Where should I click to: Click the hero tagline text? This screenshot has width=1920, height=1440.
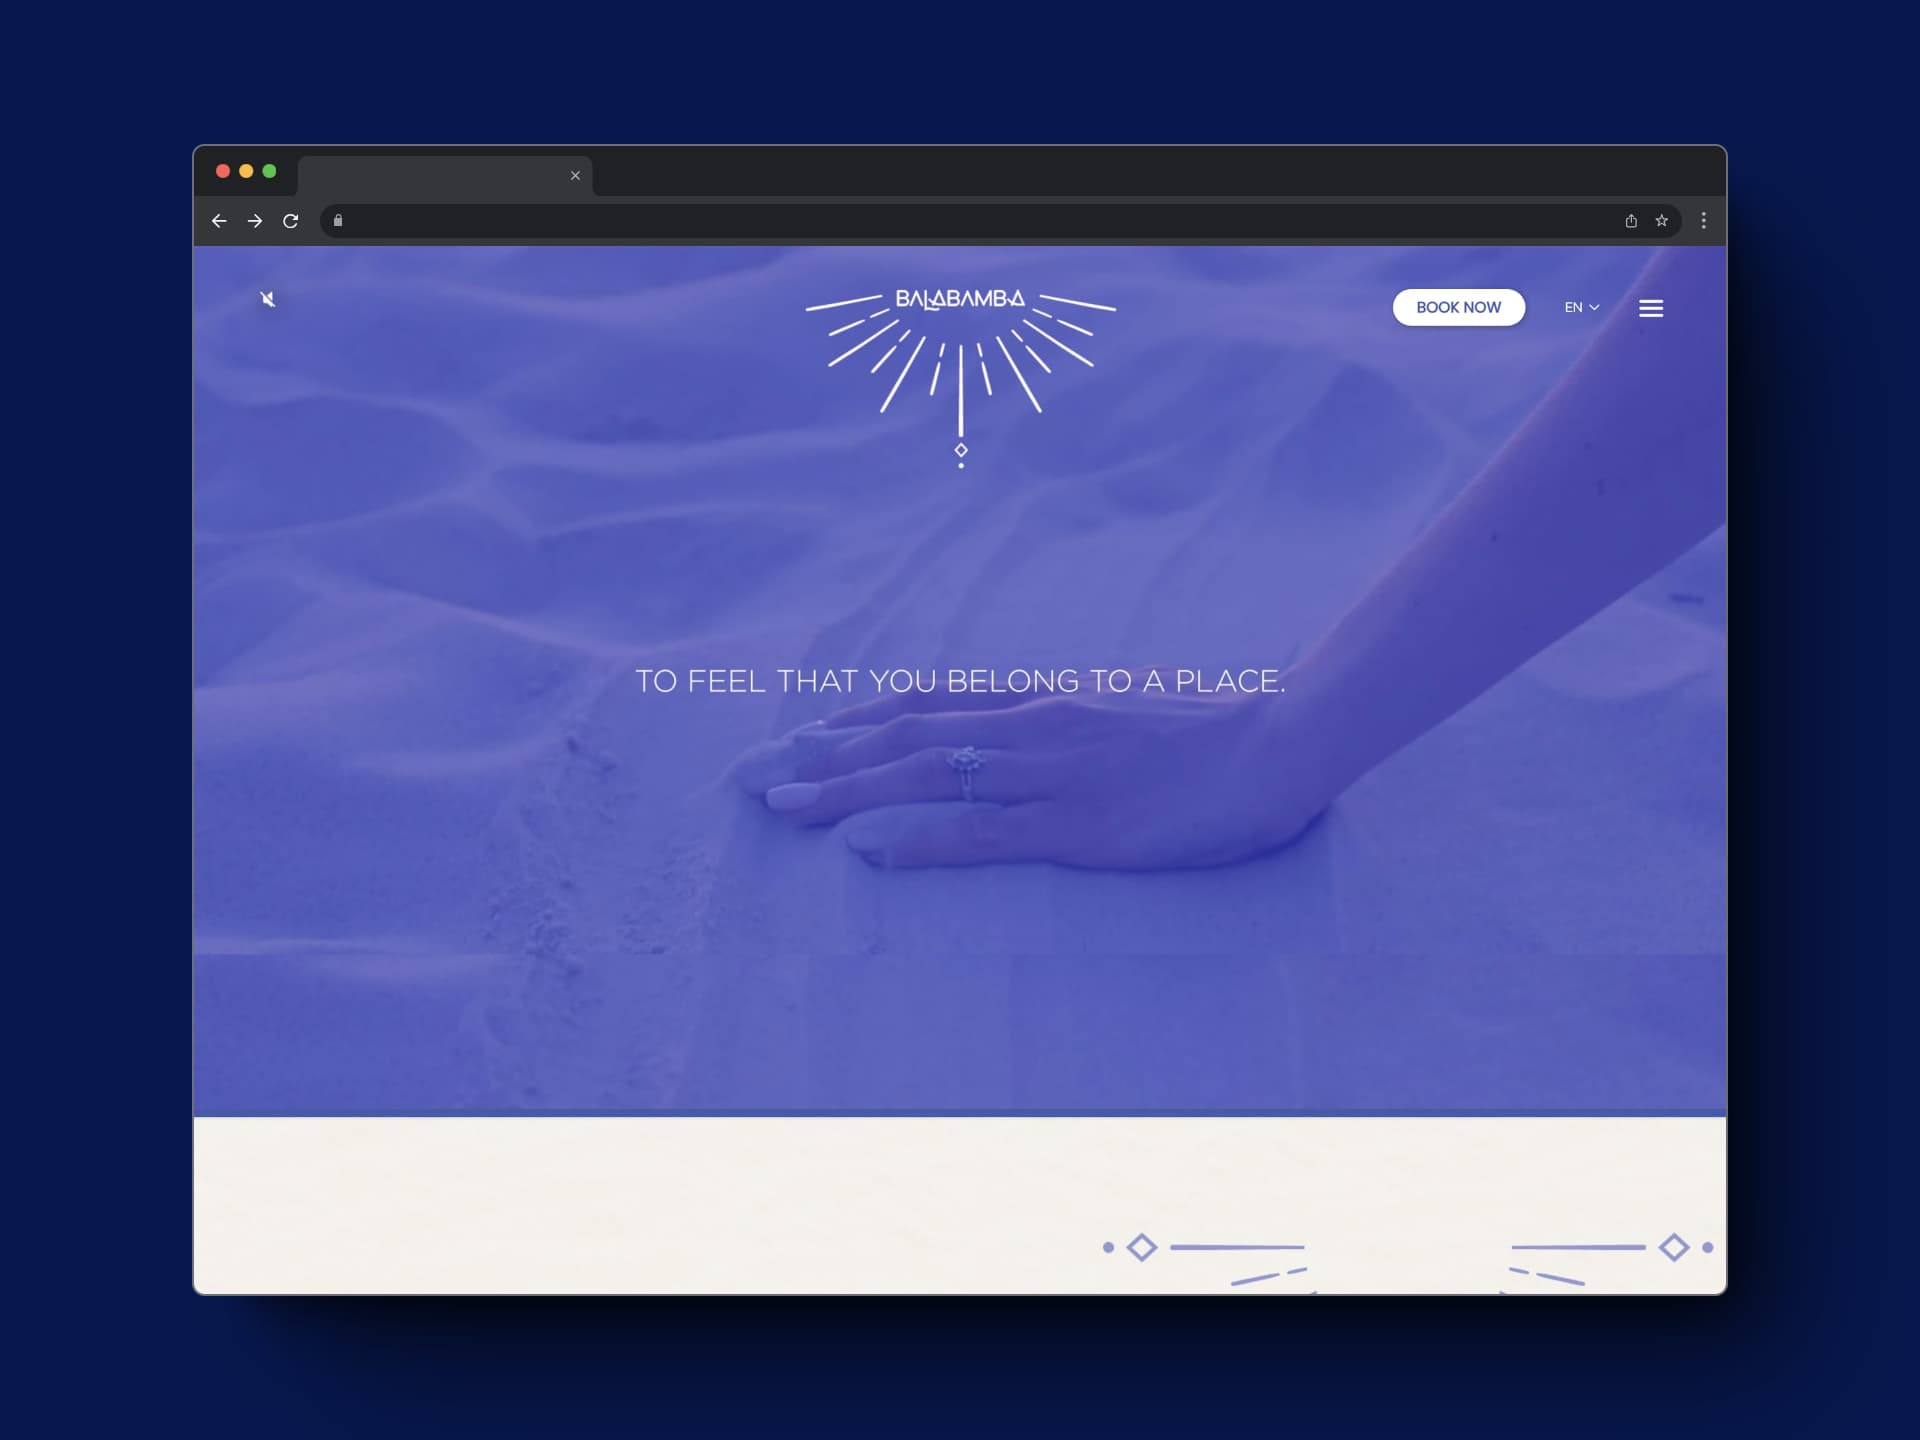coord(960,681)
